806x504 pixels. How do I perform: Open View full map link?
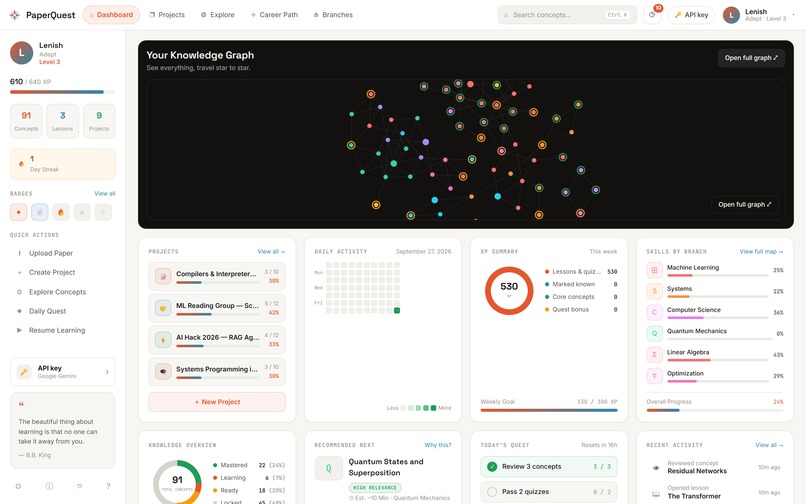click(761, 251)
